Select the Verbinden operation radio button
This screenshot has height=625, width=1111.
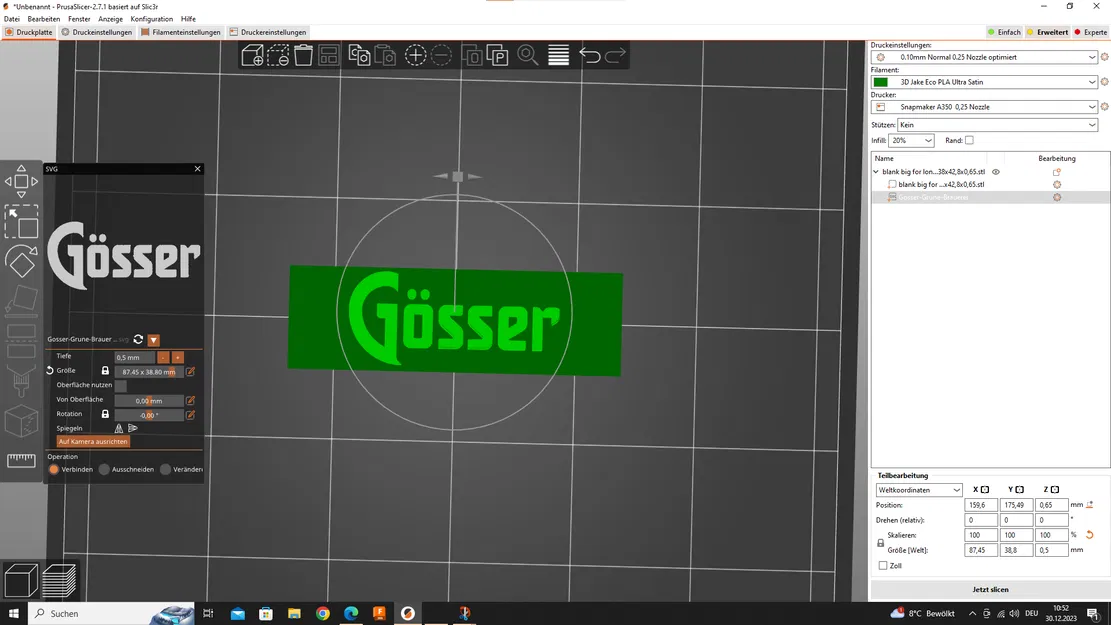54,469
